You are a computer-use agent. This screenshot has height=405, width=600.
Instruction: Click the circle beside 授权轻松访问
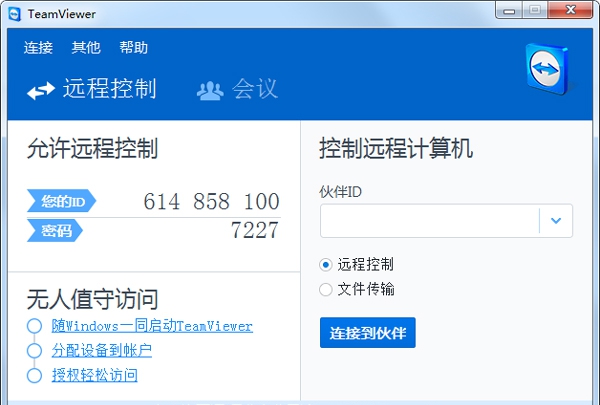pos(34,375)
